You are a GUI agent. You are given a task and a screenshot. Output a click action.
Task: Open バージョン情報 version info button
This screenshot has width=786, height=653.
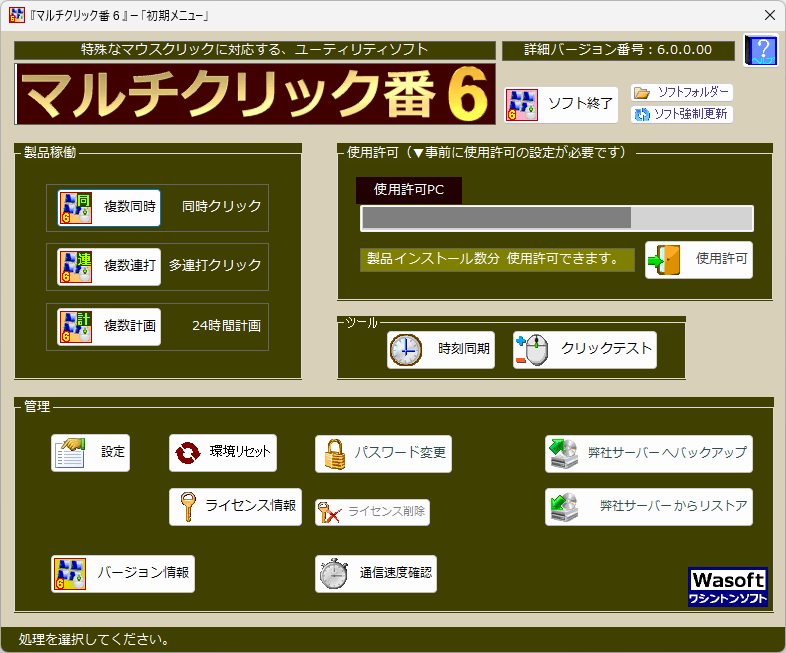tap(123, 574)
